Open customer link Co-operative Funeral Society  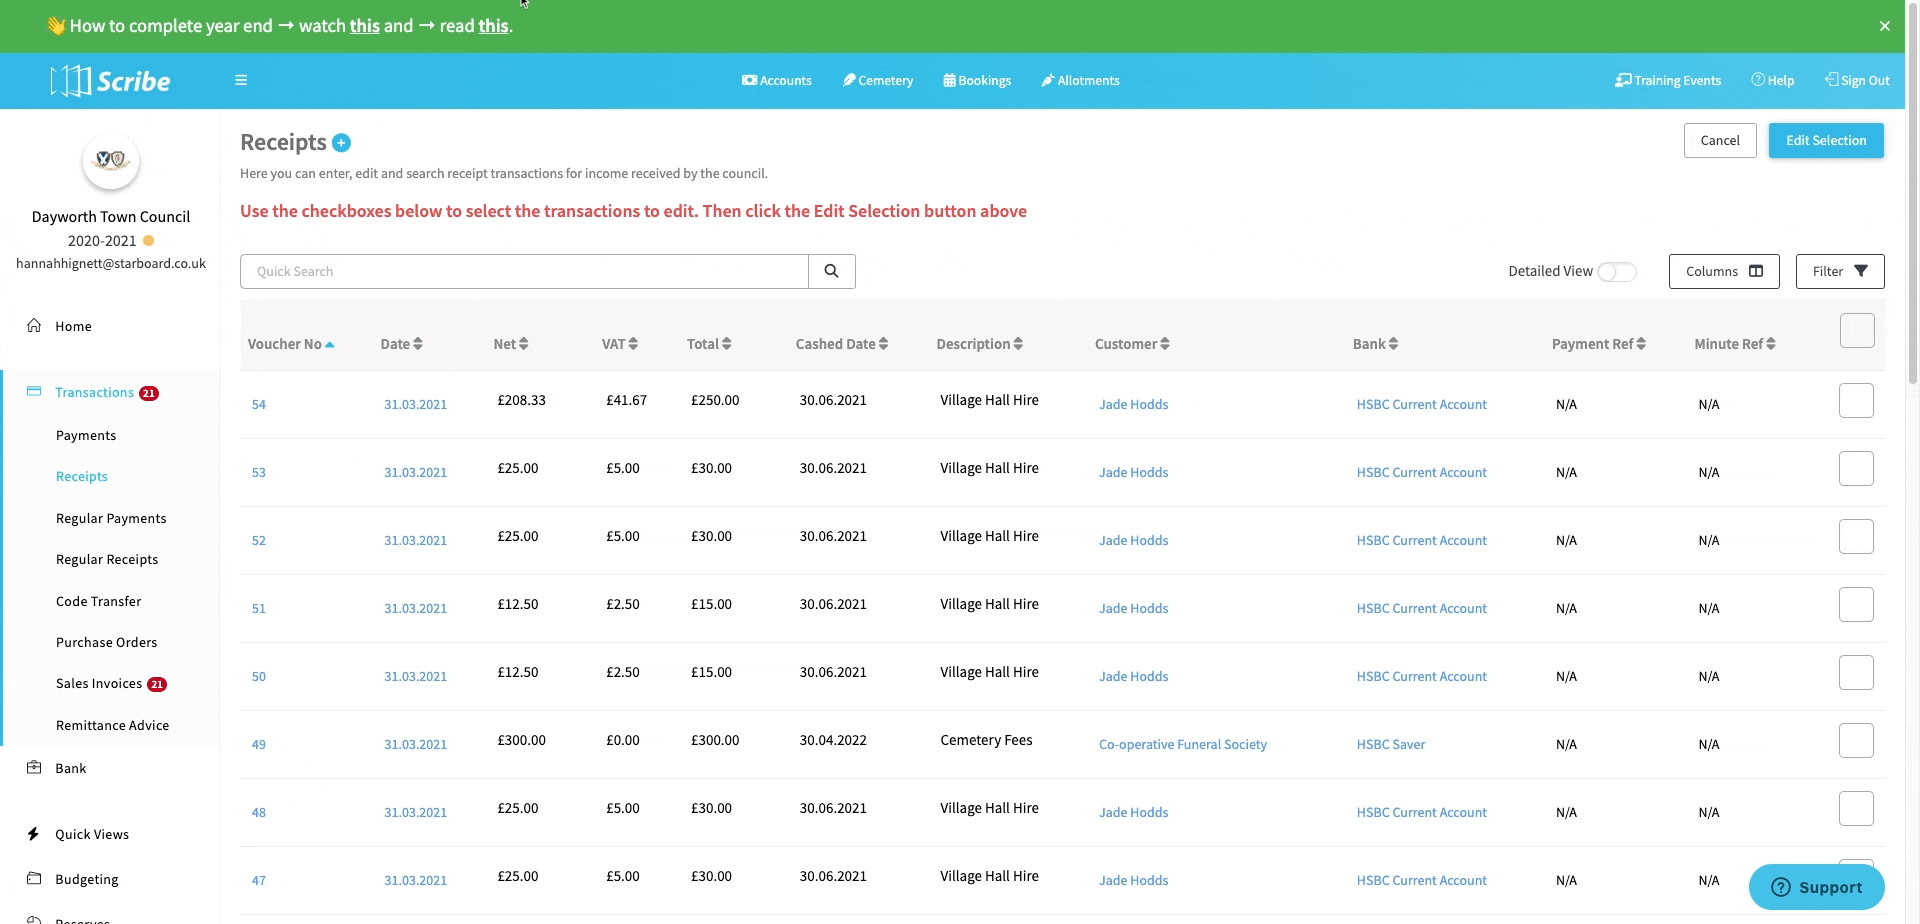(x=1183, y=744)
